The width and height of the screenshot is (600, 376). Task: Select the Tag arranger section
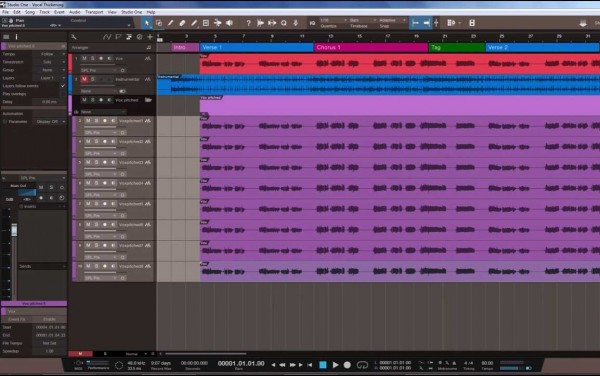coord(457,47)
